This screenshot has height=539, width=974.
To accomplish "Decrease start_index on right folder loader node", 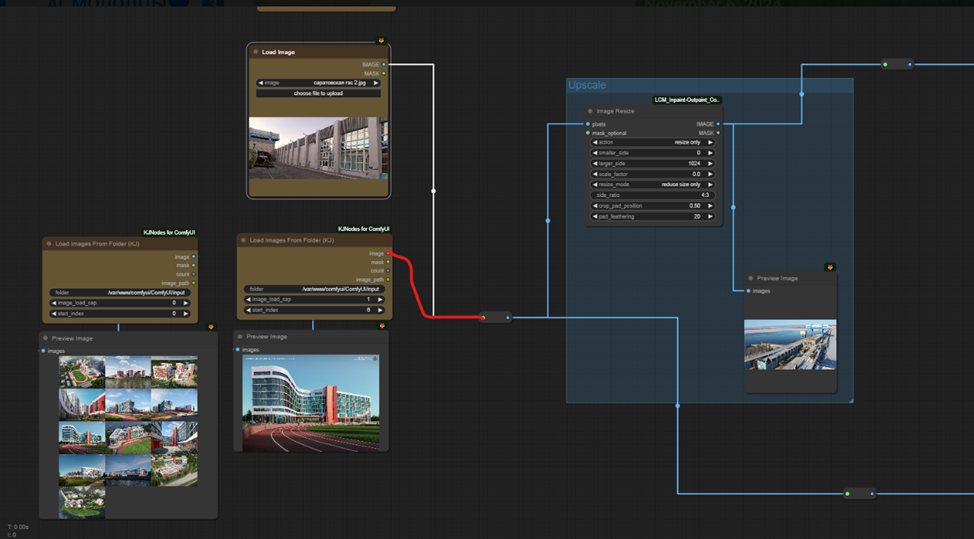I will [248, 310].
